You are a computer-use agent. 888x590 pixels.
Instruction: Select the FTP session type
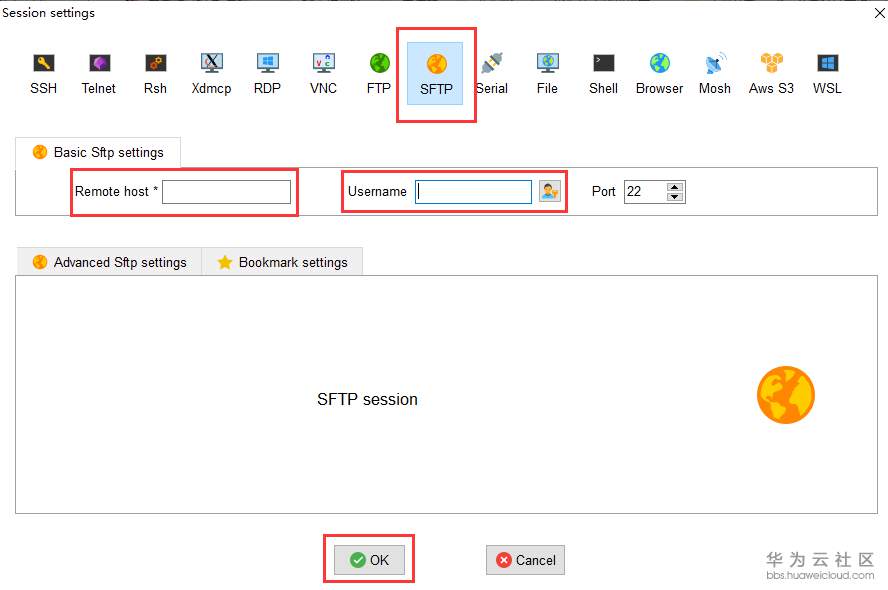(379, 74)
